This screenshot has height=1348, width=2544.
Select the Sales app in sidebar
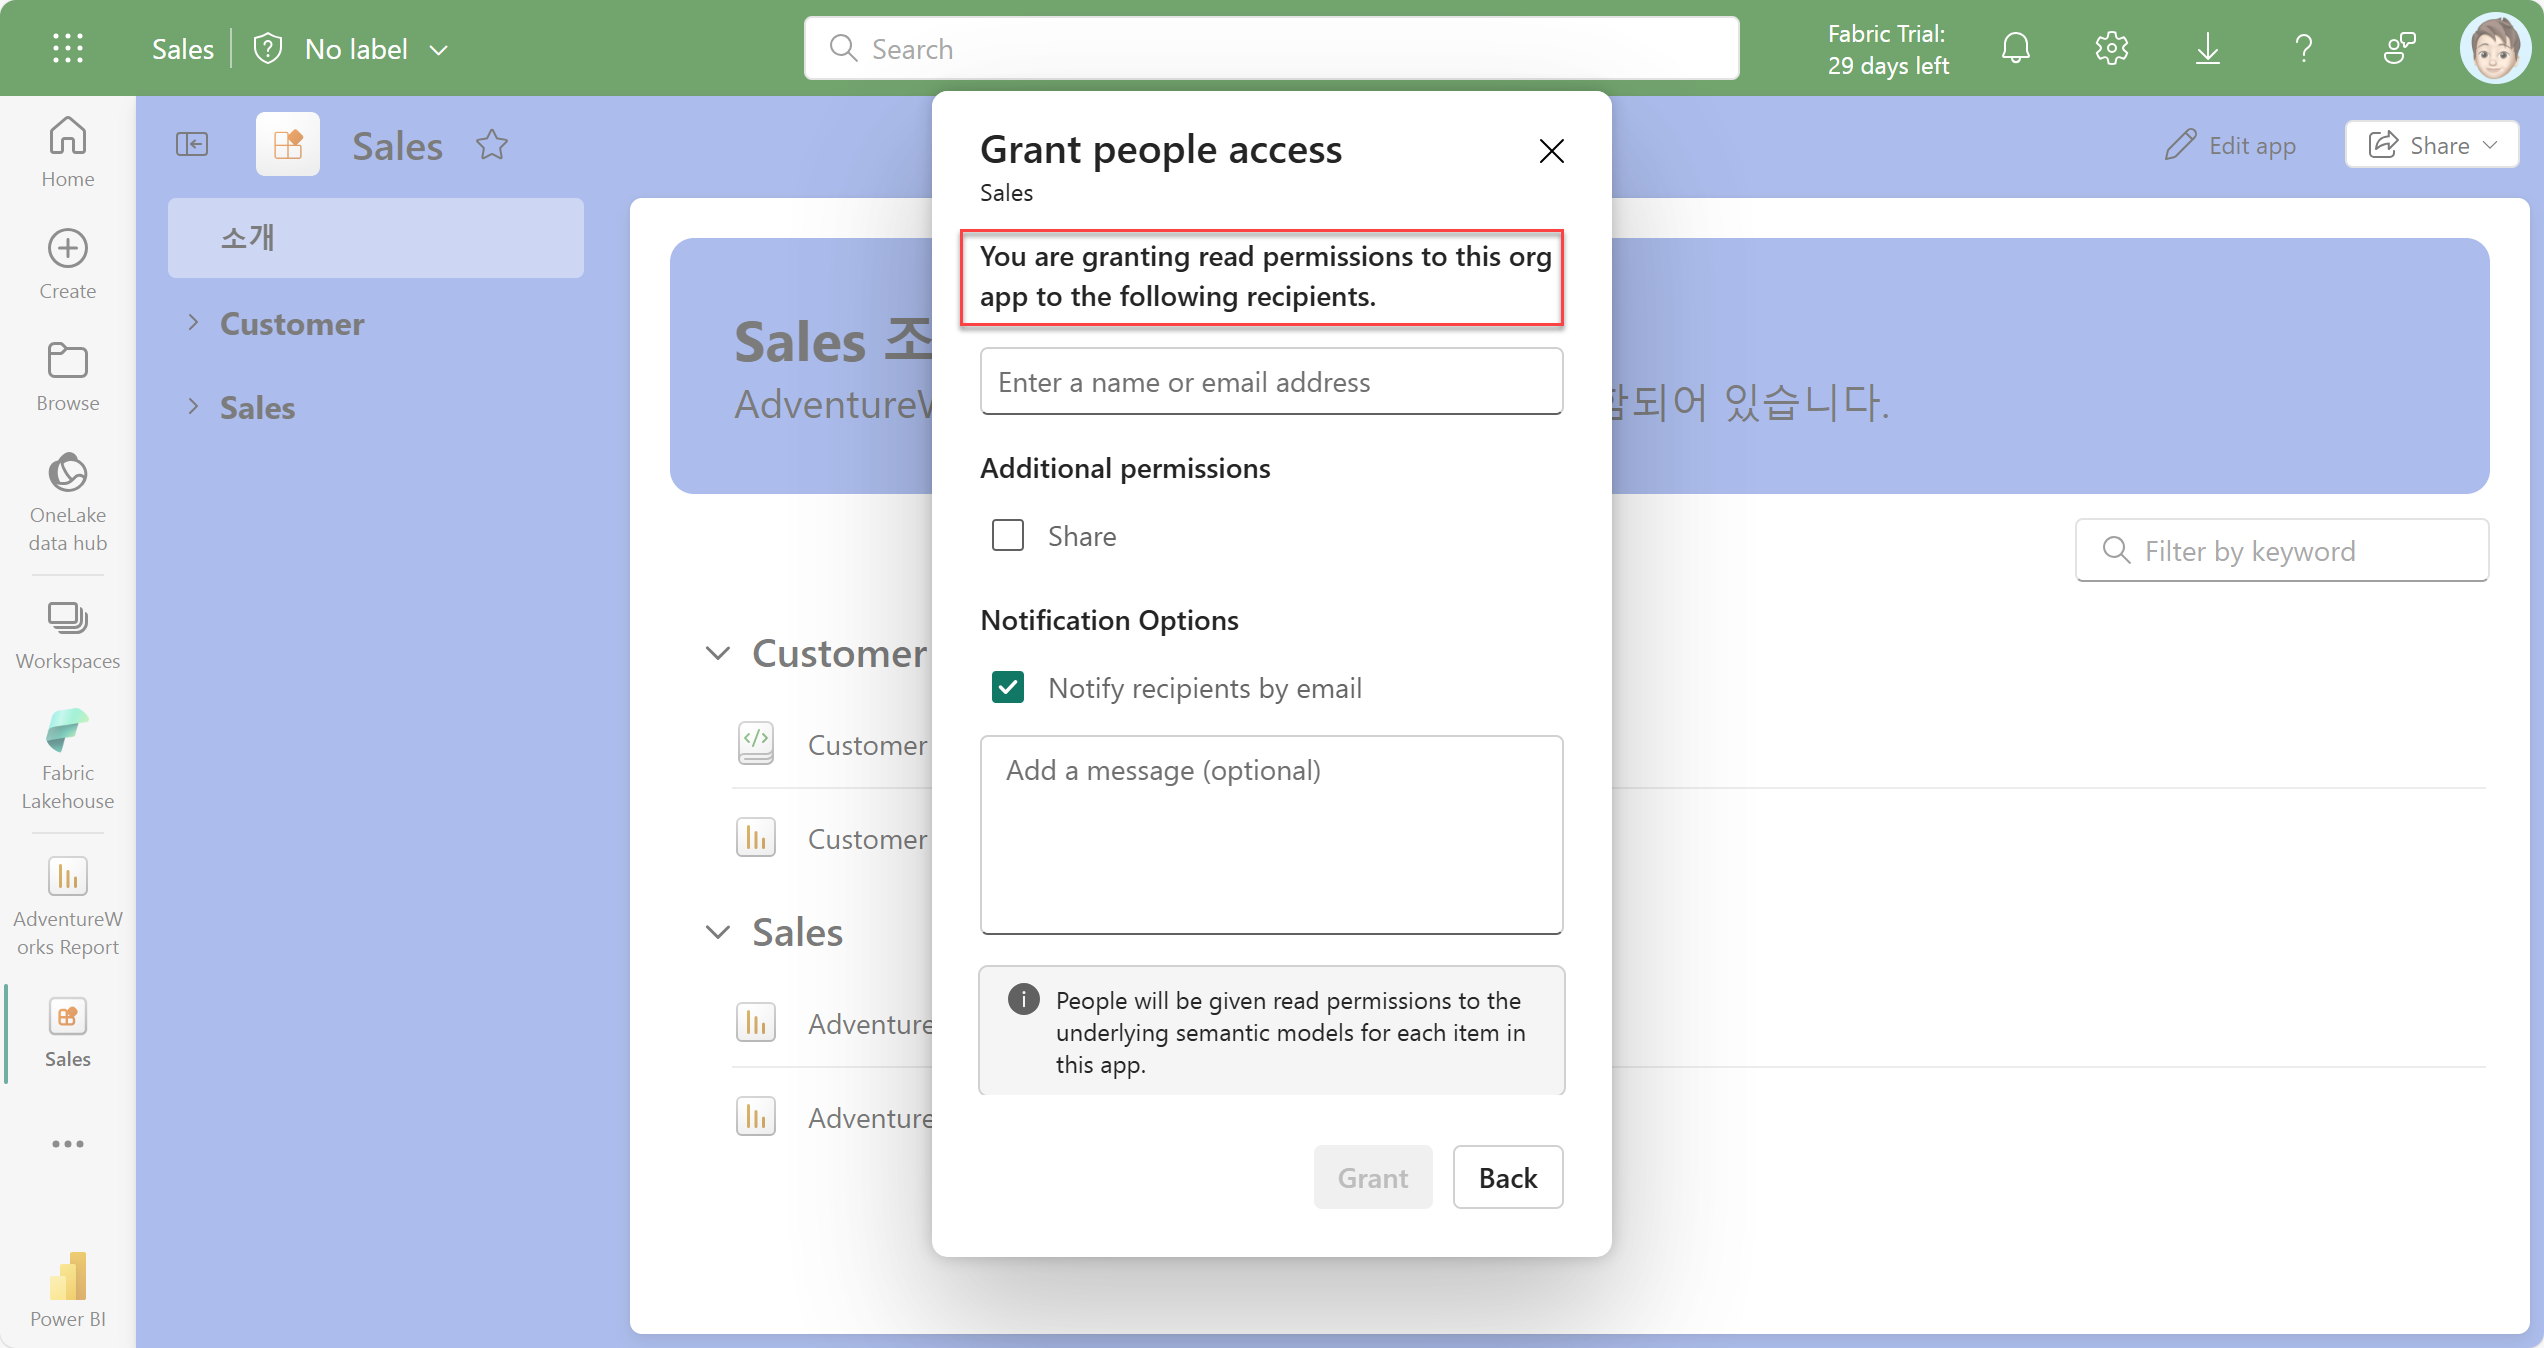tap(68, 1034)
